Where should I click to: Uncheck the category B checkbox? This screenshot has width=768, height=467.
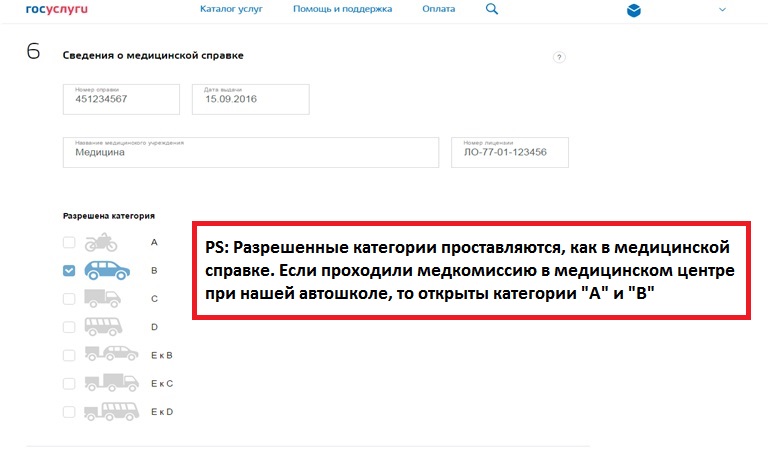click(69, 270)
